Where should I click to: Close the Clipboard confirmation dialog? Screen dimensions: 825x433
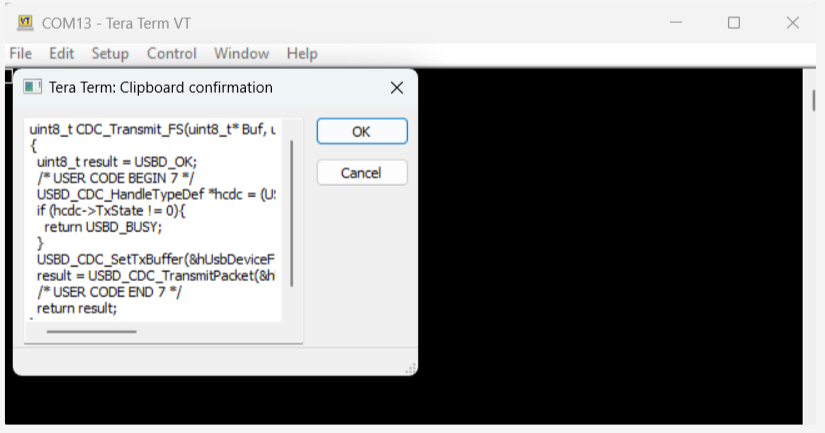397,88
